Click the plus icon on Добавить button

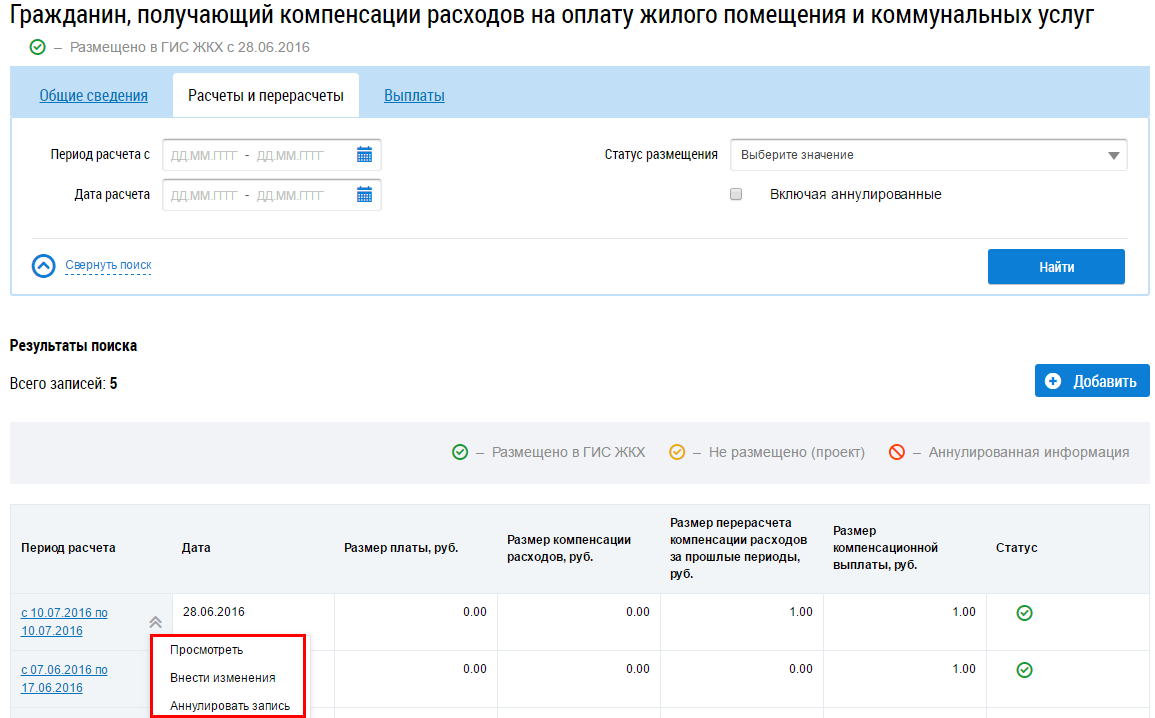point(1052,381)
